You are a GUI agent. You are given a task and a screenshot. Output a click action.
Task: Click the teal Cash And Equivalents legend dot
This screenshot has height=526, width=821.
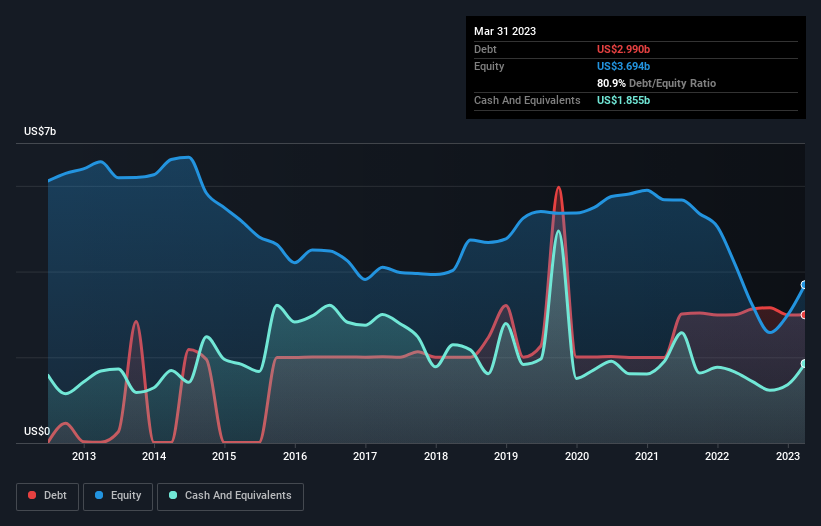173,495
